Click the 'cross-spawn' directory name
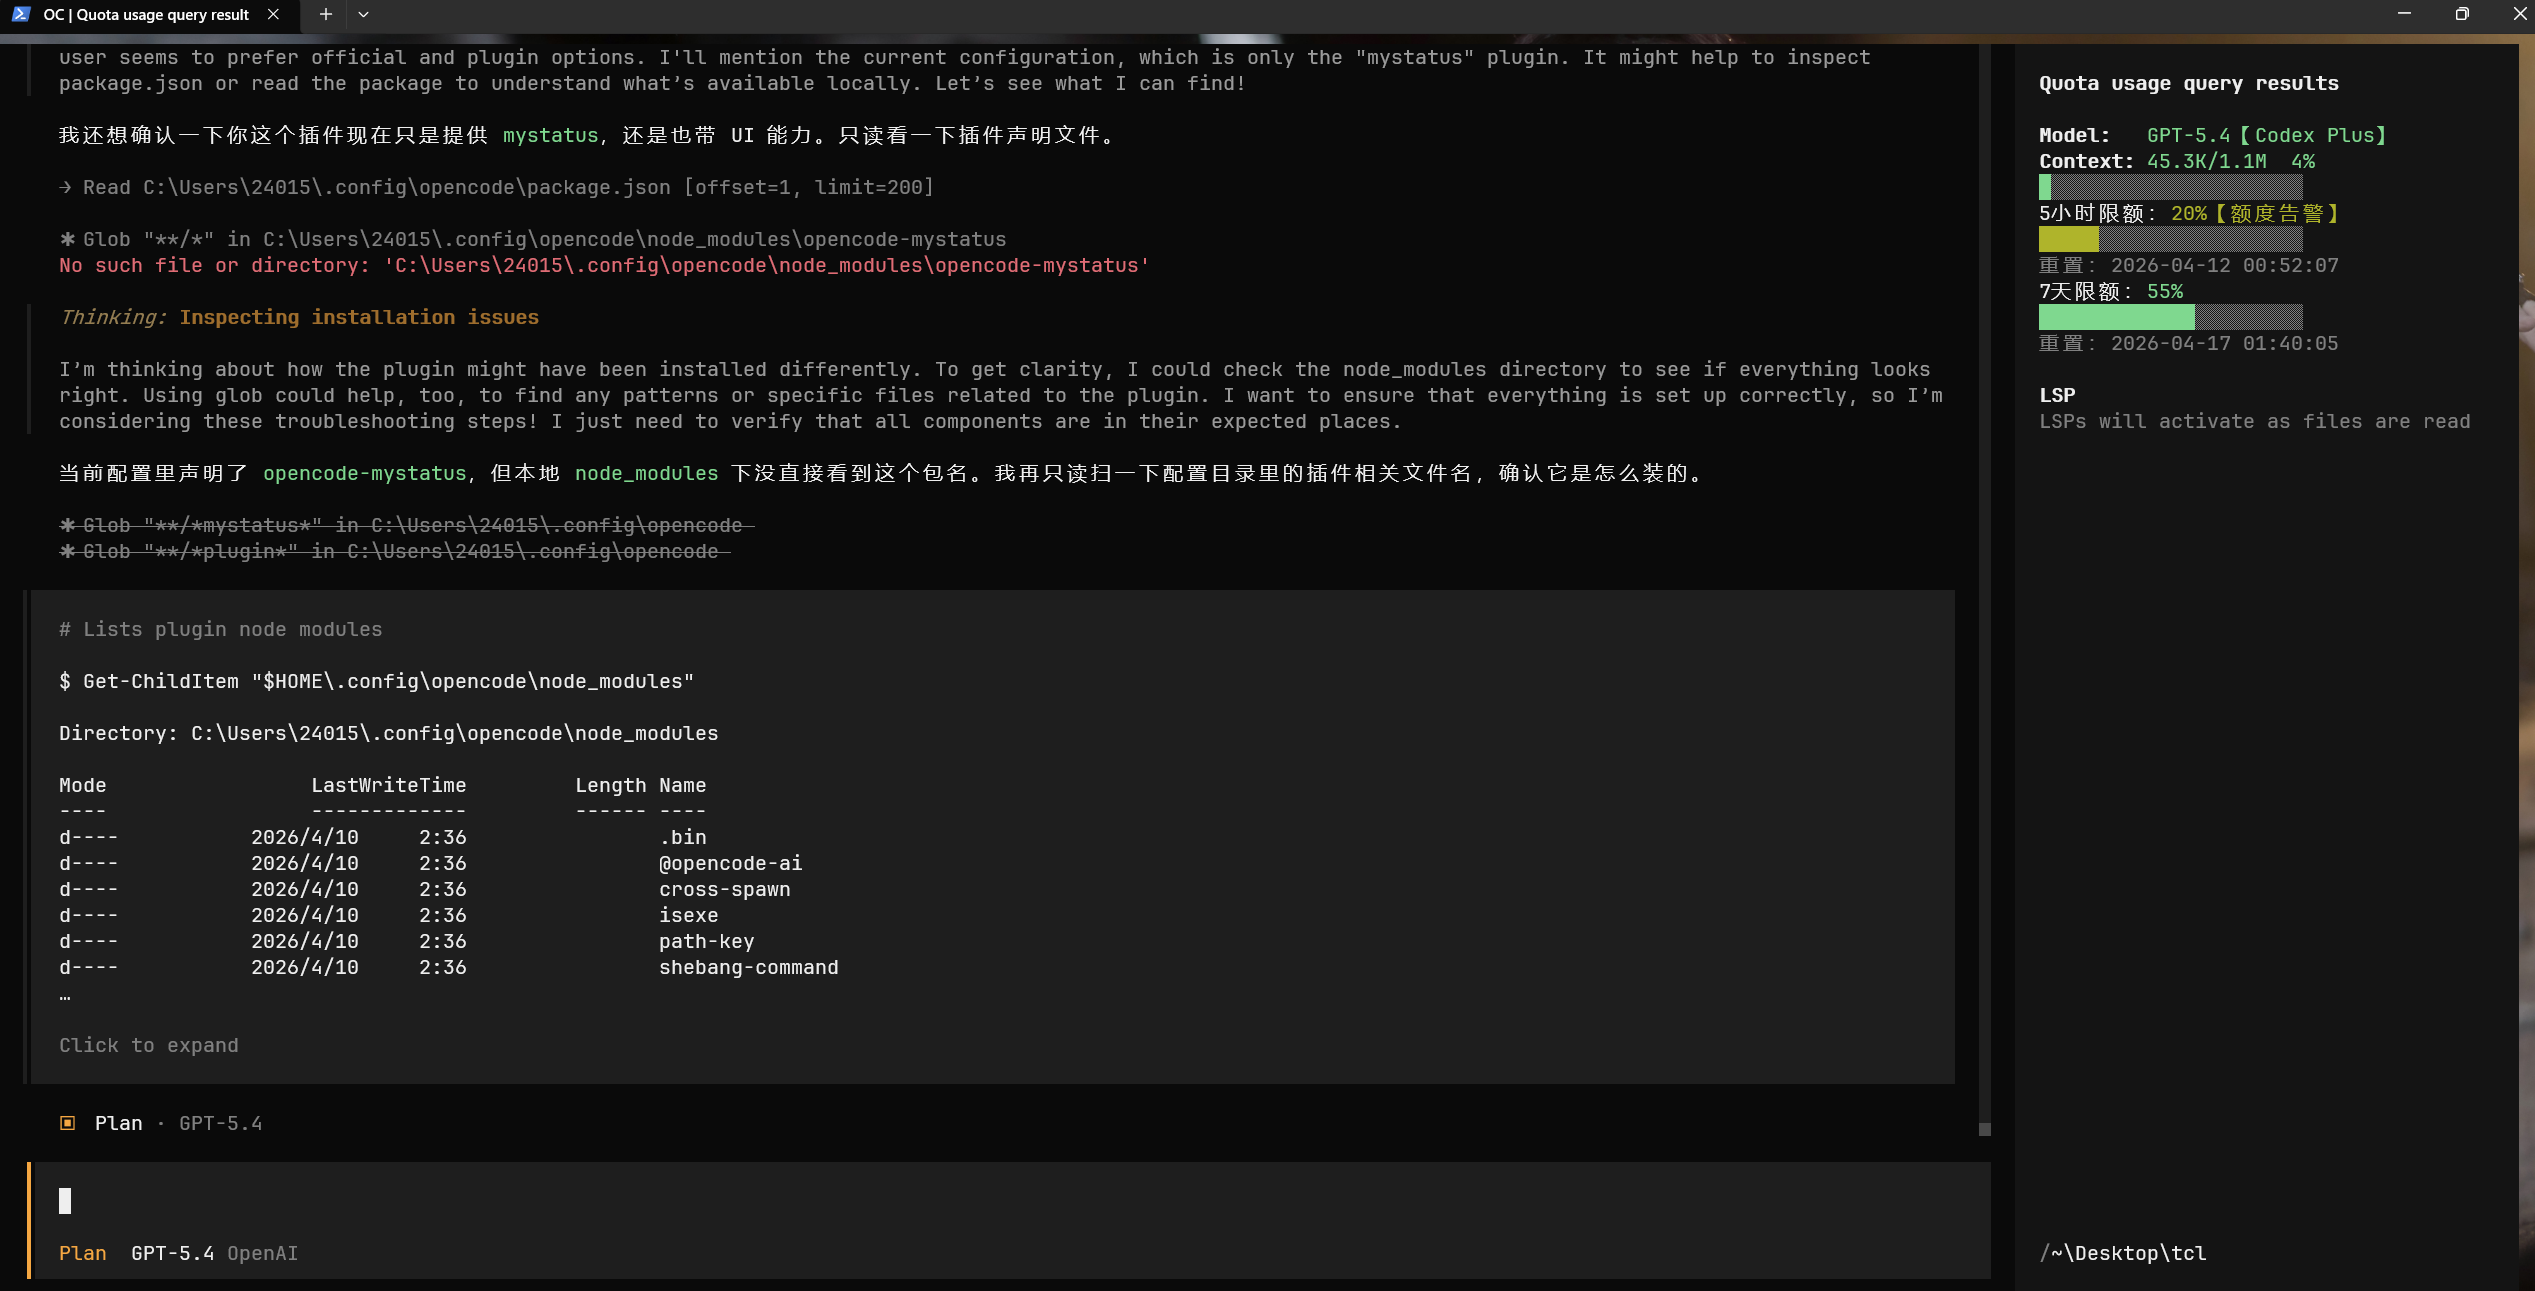The height and width of the screenshot is (1291, 2535). click(x=725, y=889)
